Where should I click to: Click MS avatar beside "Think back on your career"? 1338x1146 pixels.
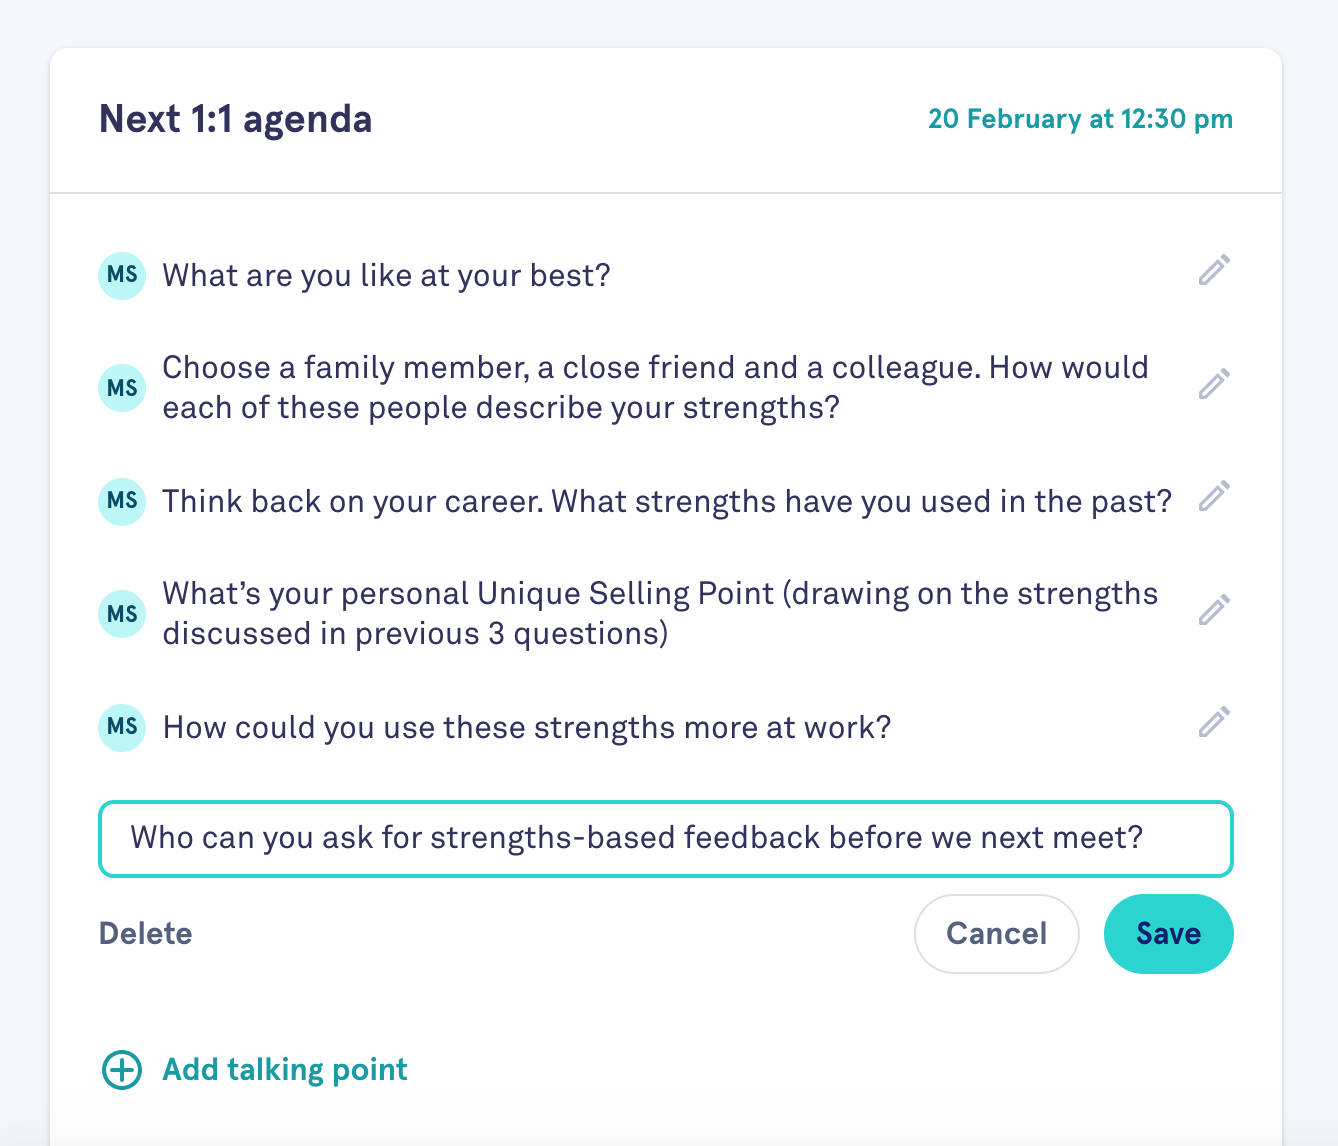point(122,501)
